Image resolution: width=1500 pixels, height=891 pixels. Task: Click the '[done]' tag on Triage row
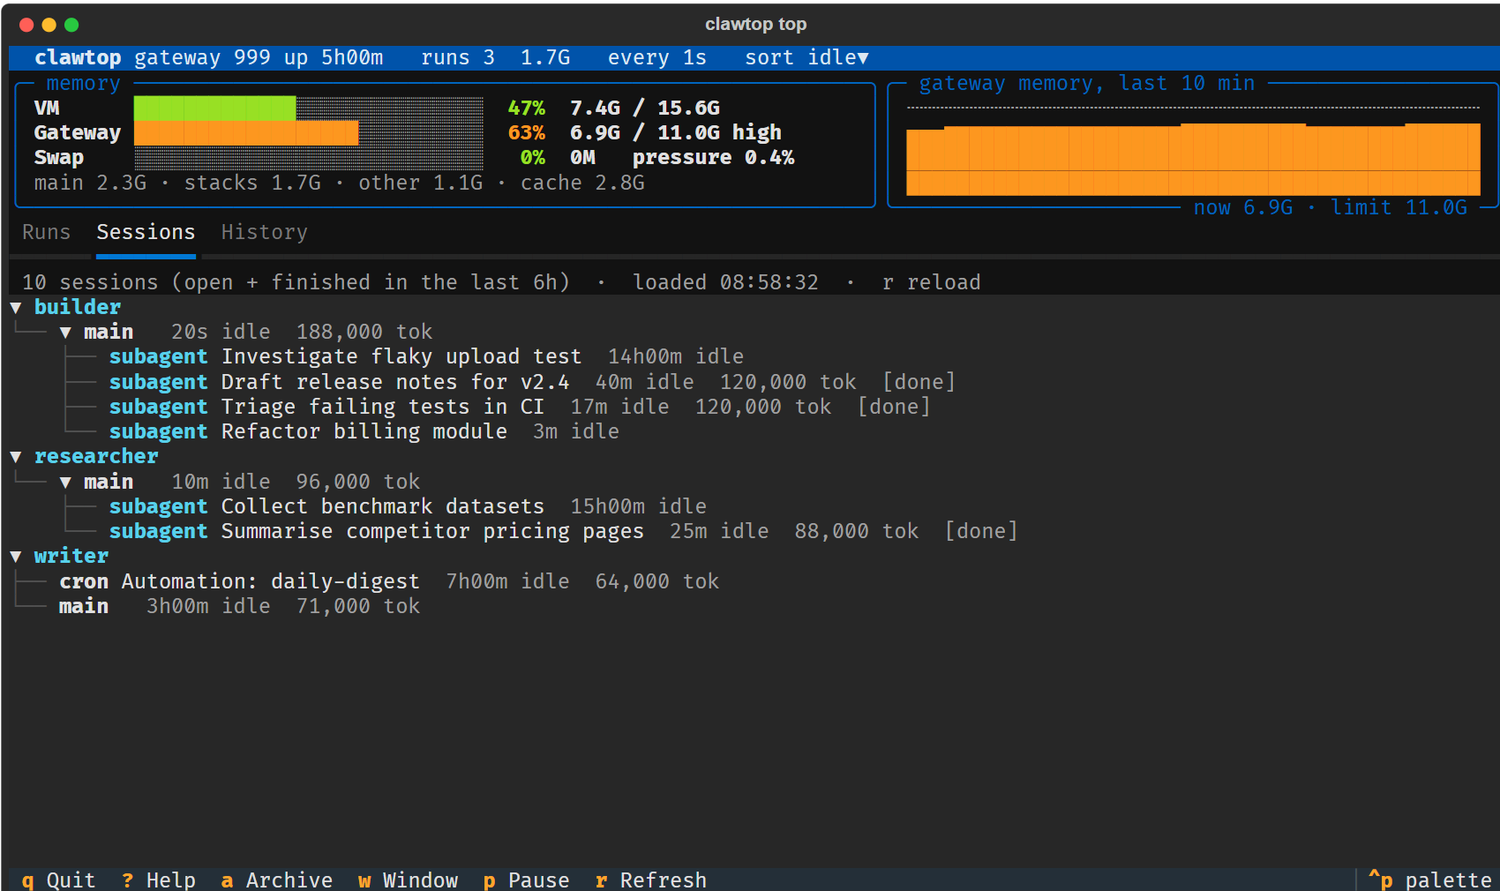(x=894, y=407)
